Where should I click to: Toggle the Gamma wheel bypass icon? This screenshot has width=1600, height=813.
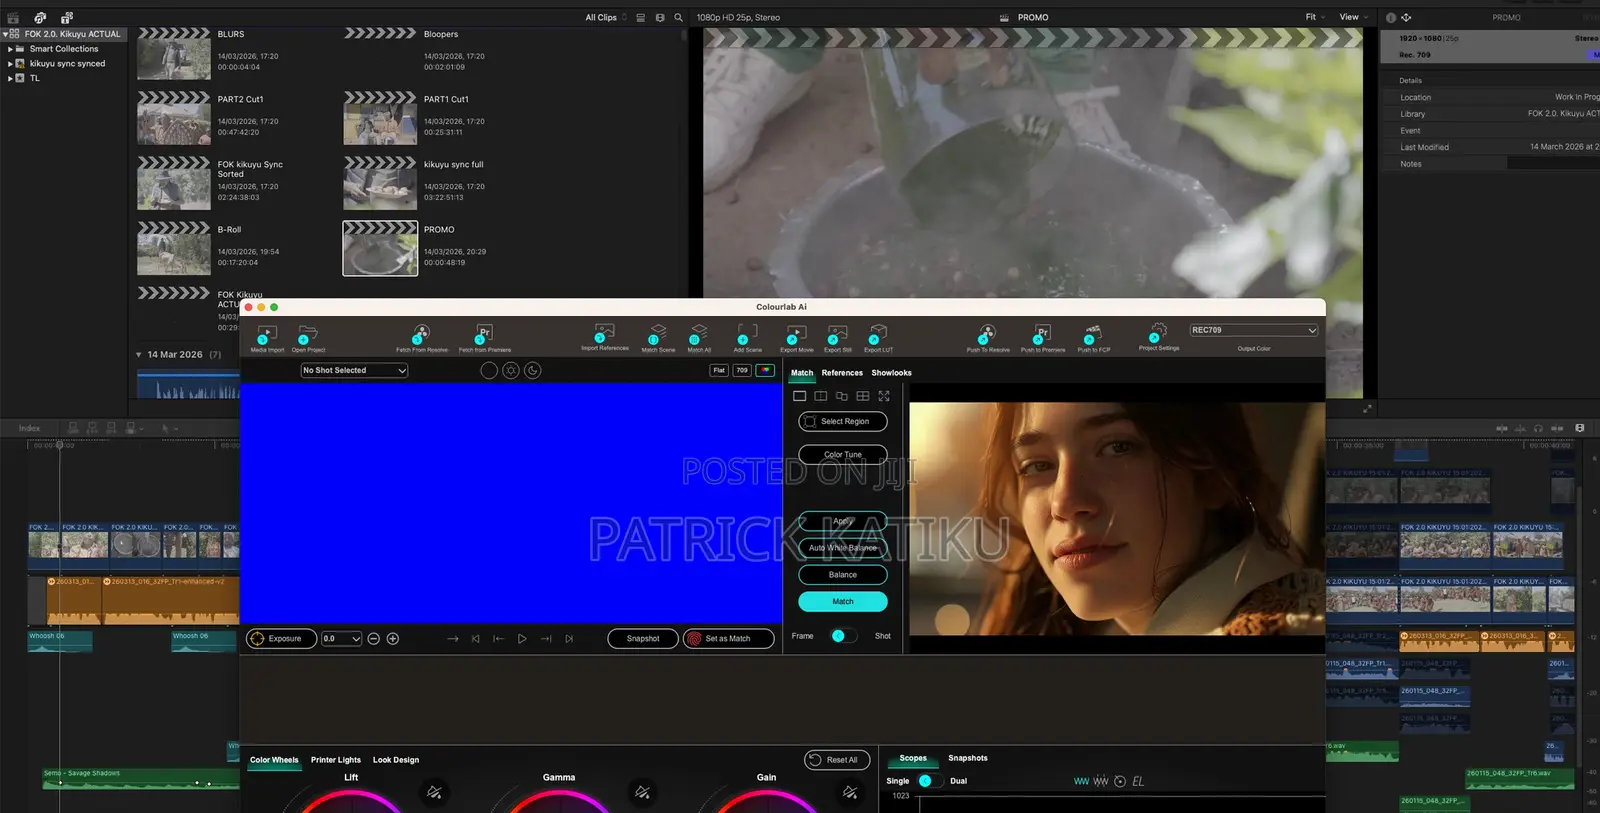coord(642,792)
